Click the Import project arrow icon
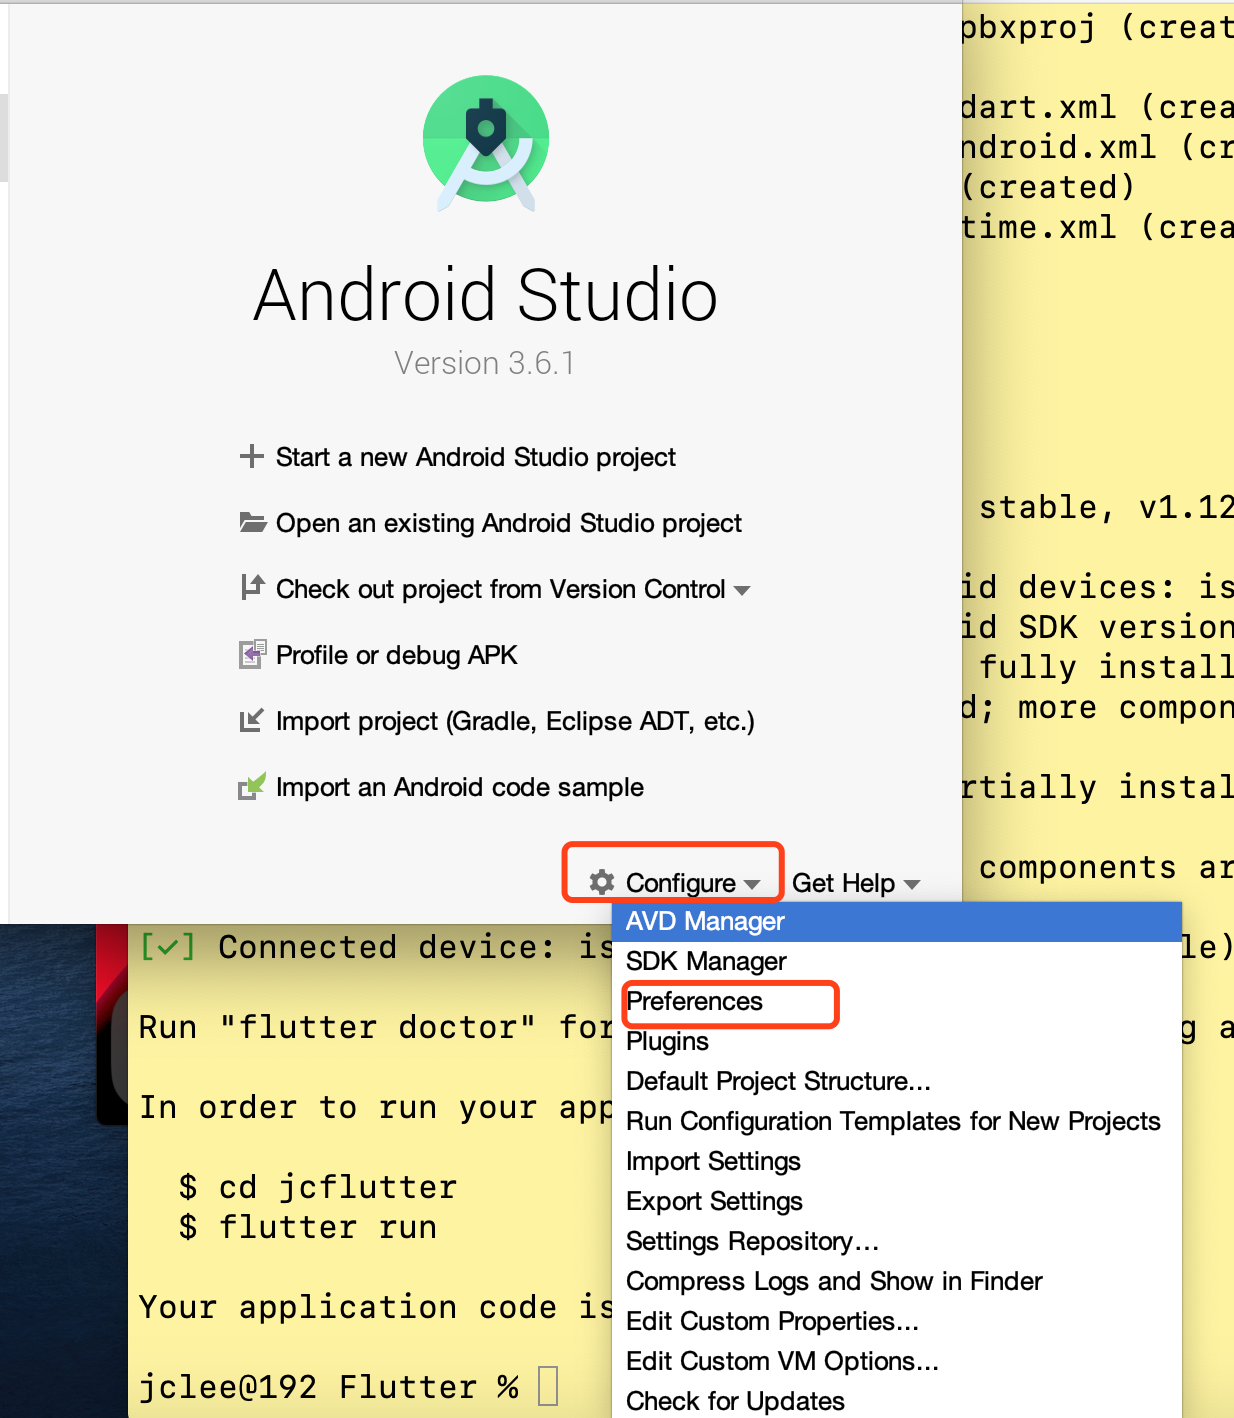Viewport: 1234px width, 1418px height. click(x=251, y=720)
